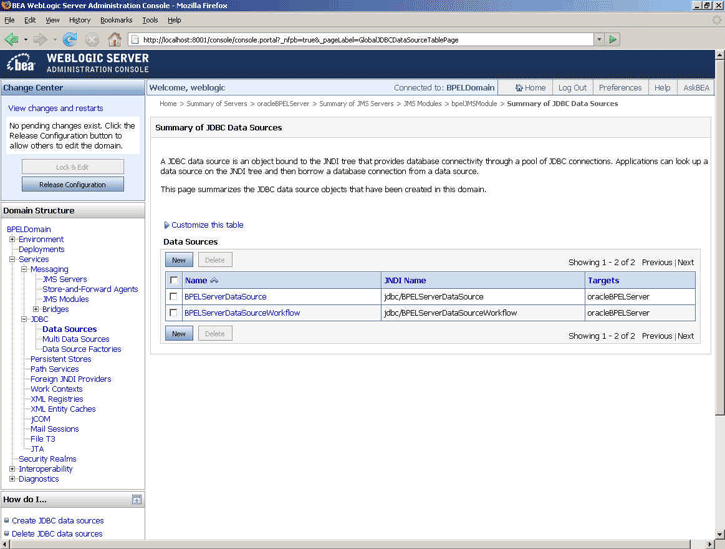725x549 pixels.
Task: Open the Firefox home page icon
Action: point(114,39)
